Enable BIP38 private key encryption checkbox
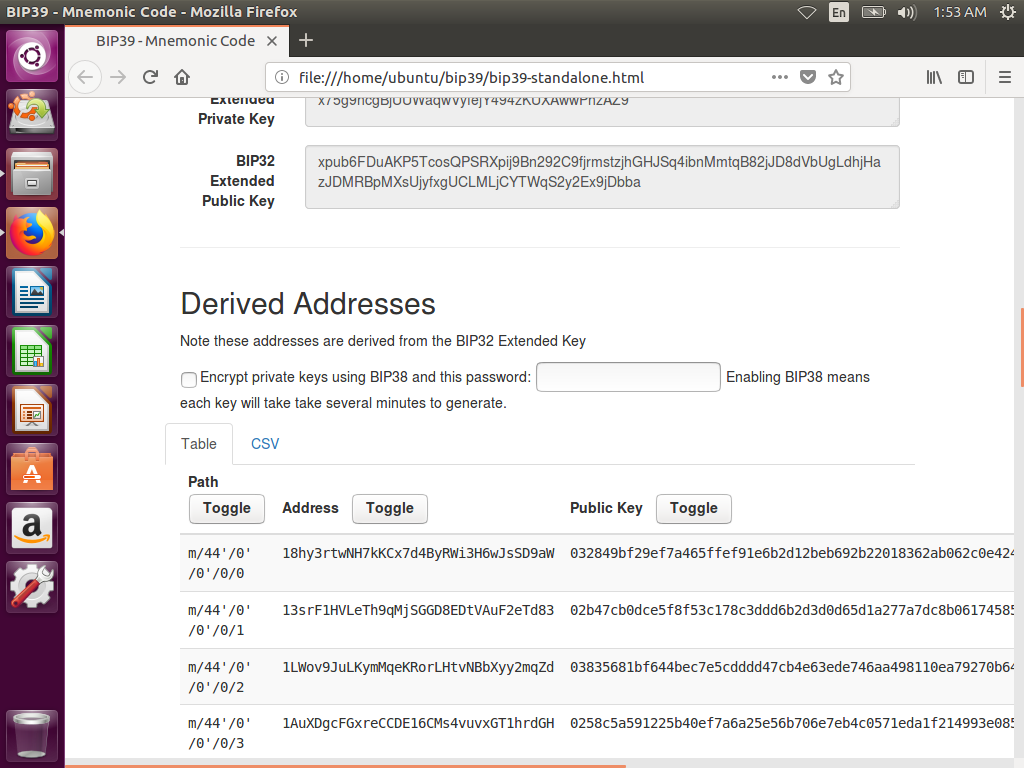 pyautogui.click(x=188, y=379)
